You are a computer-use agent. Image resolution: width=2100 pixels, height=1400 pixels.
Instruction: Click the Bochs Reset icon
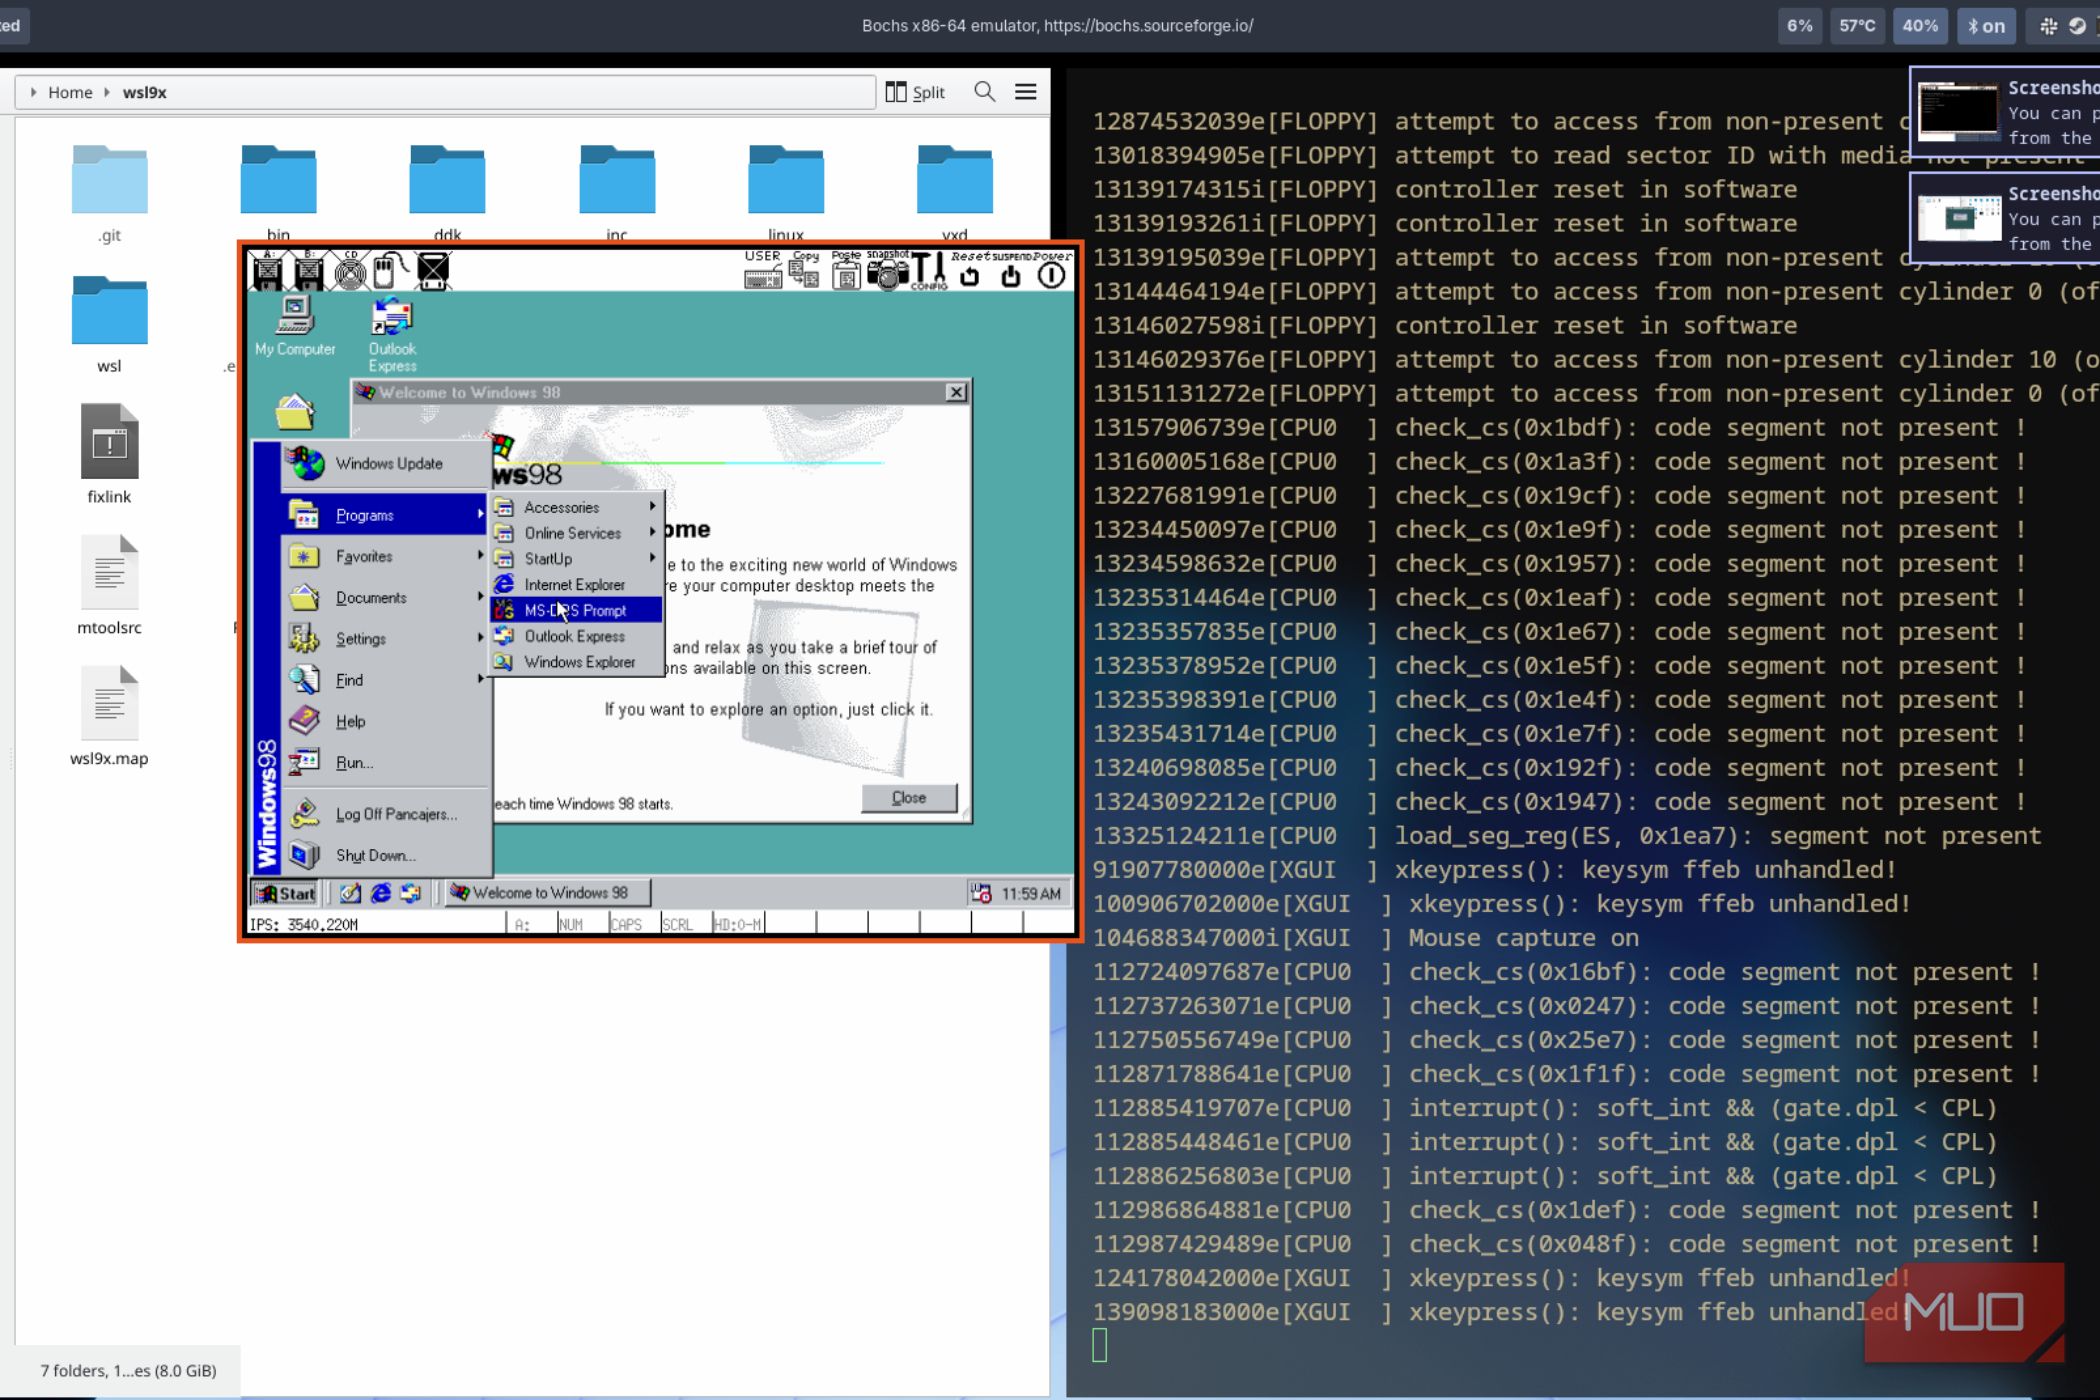(x=969, y=270)
